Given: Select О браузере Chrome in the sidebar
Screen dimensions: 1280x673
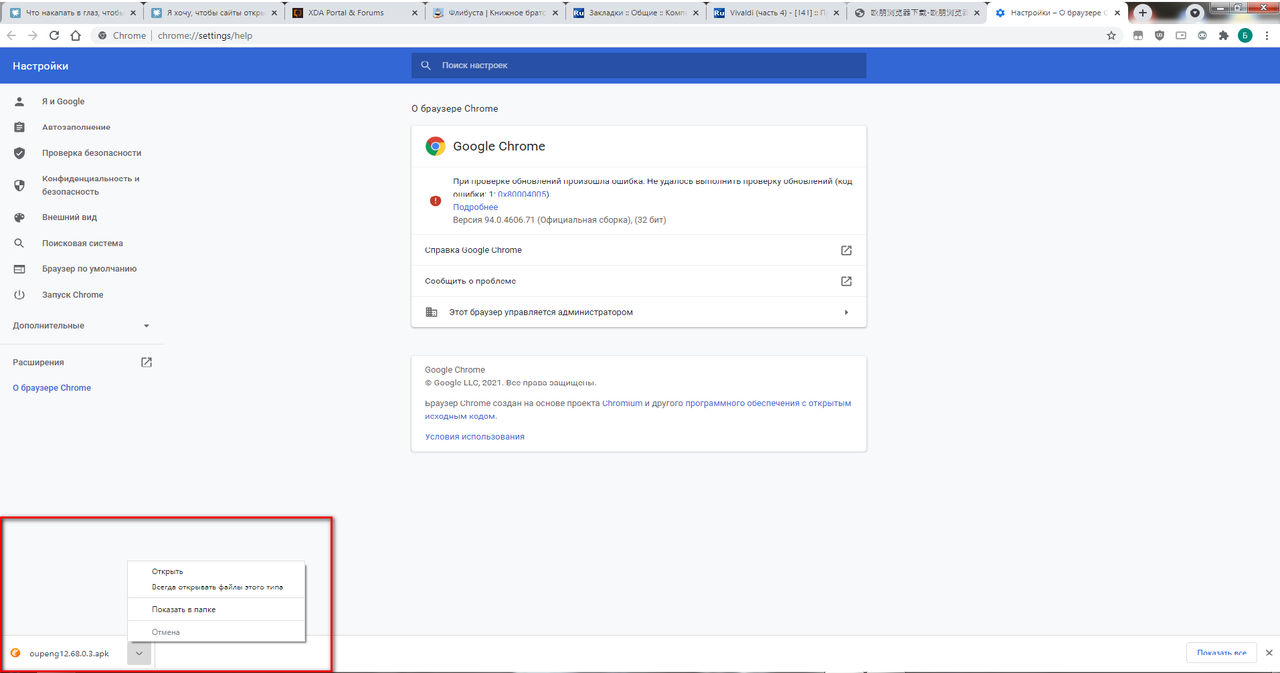Looking at the screenshot, I should coord(52,388).
